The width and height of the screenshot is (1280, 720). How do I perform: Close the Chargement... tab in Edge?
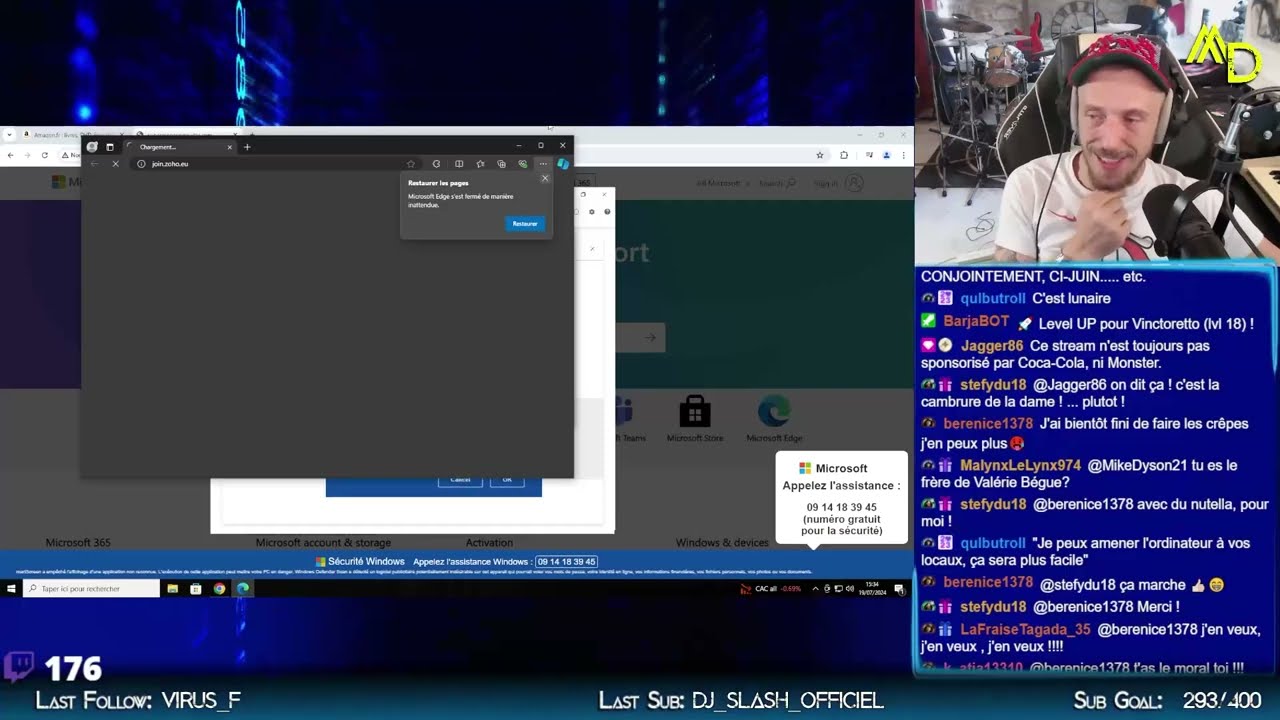(229, 147)
